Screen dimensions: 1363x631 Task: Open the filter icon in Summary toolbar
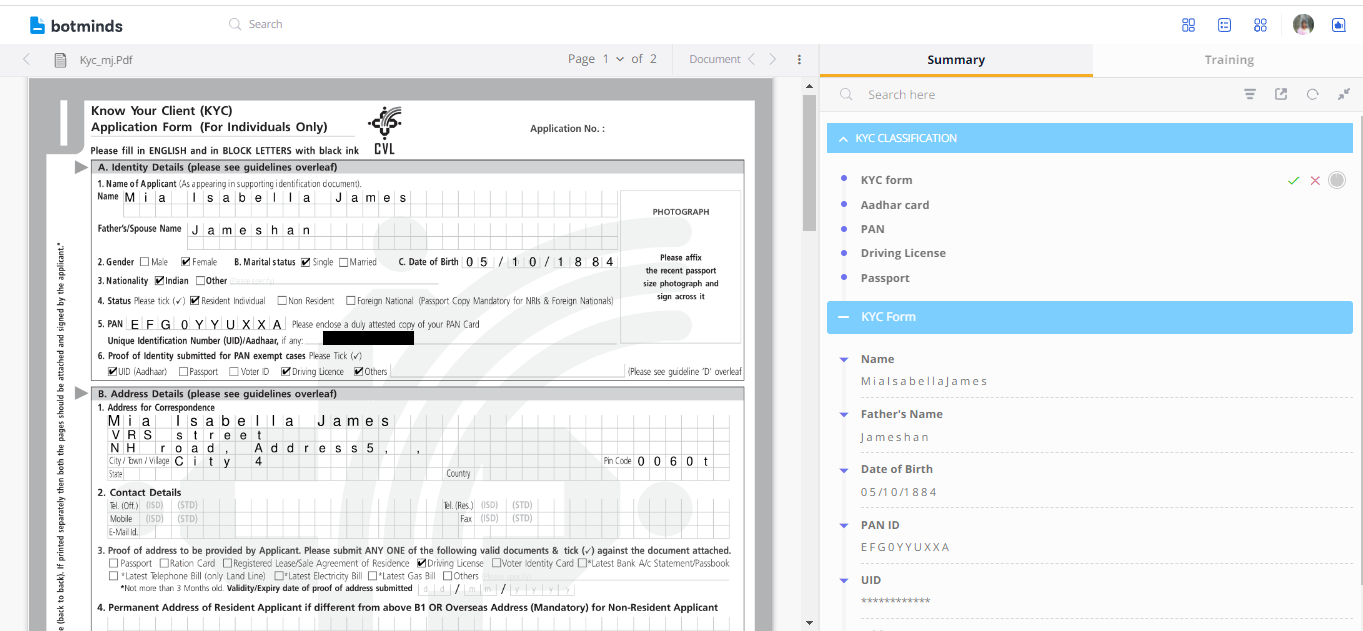1250,94
